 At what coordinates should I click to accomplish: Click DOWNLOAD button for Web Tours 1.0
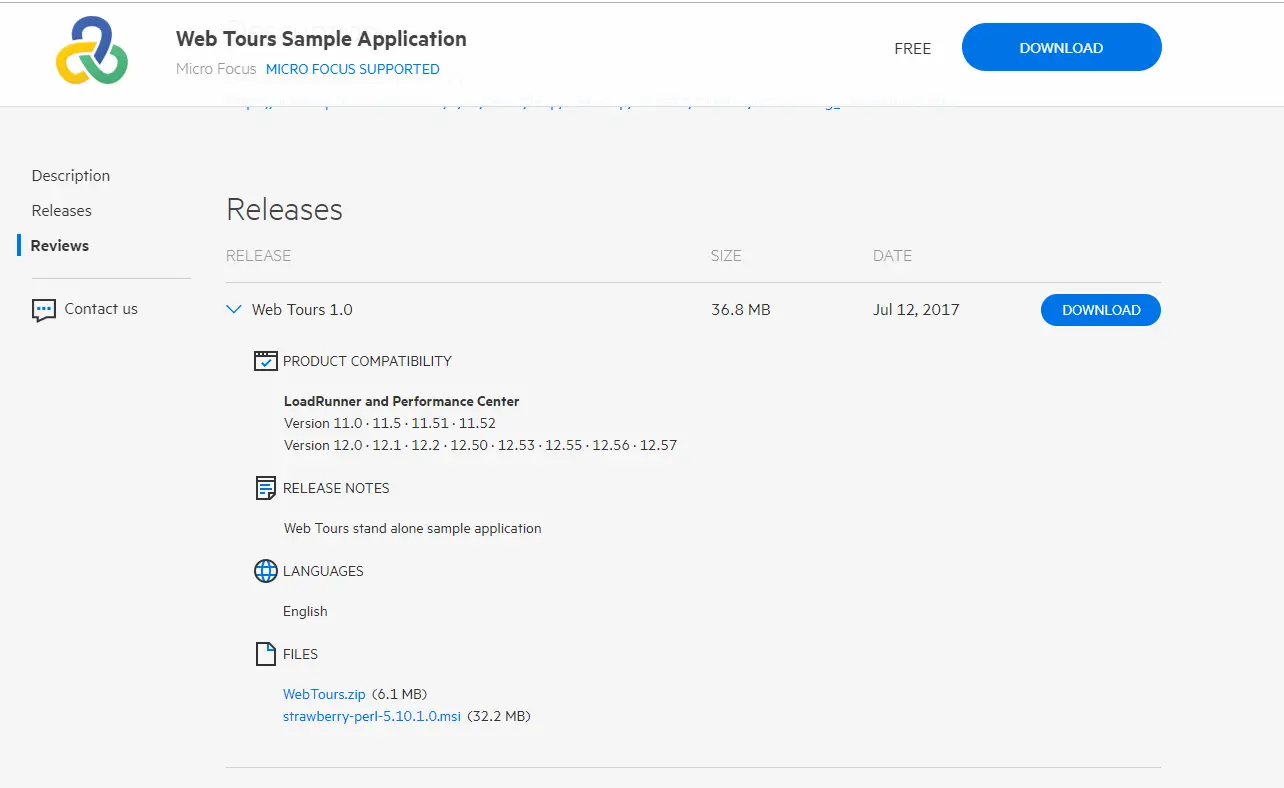(1101, 310)
